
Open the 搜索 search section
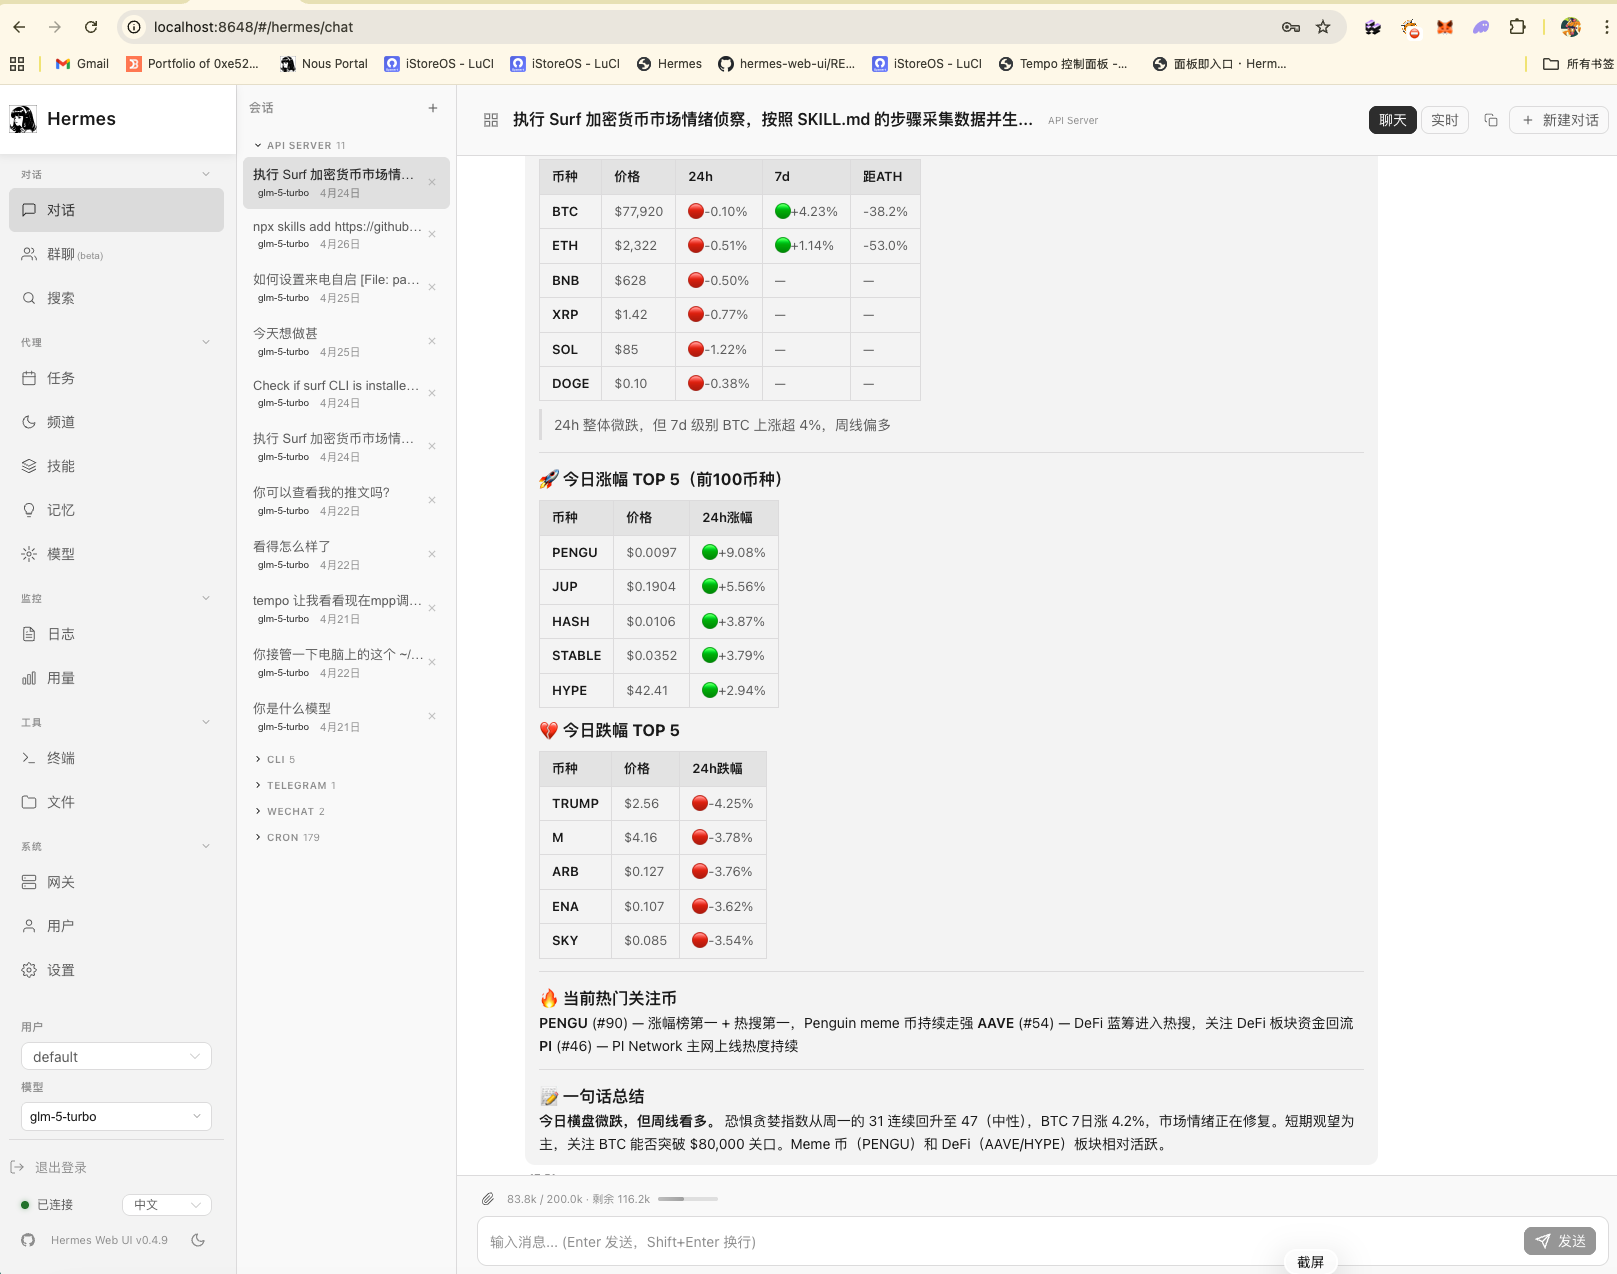62,297
